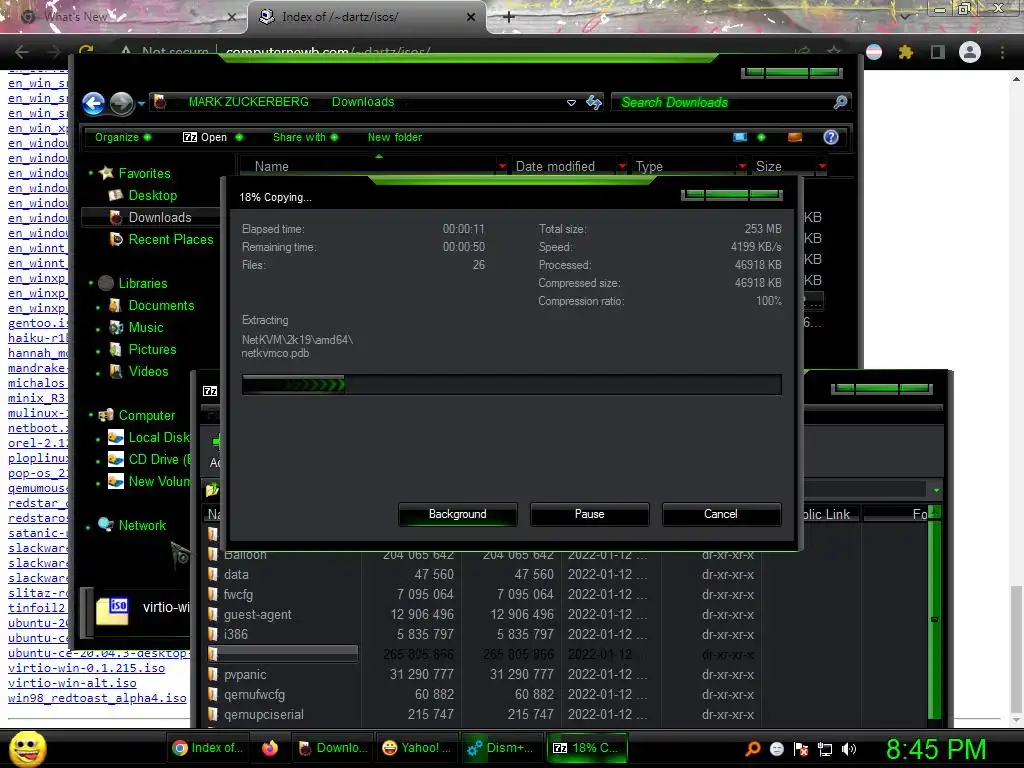Image resolution: width=1024 pixels, height=768 pixels.
Task: Click the search magnifier in the system tray
Action: 753,748
